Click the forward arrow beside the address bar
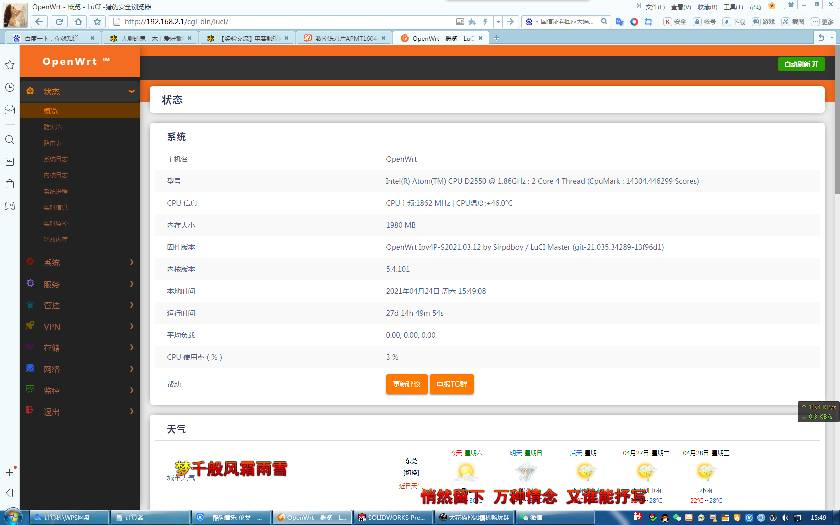Viewport: 840px width, 525px height. pos(511,22)
